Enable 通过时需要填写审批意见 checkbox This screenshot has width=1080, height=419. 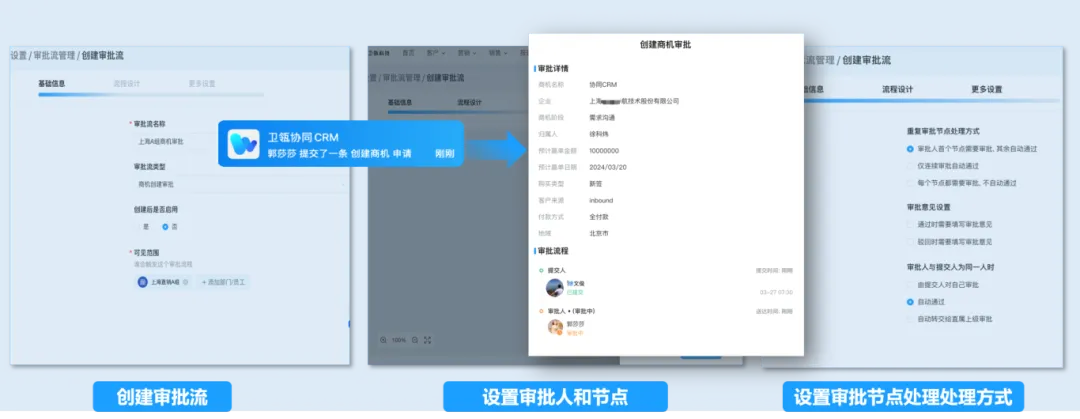(909, 224)
